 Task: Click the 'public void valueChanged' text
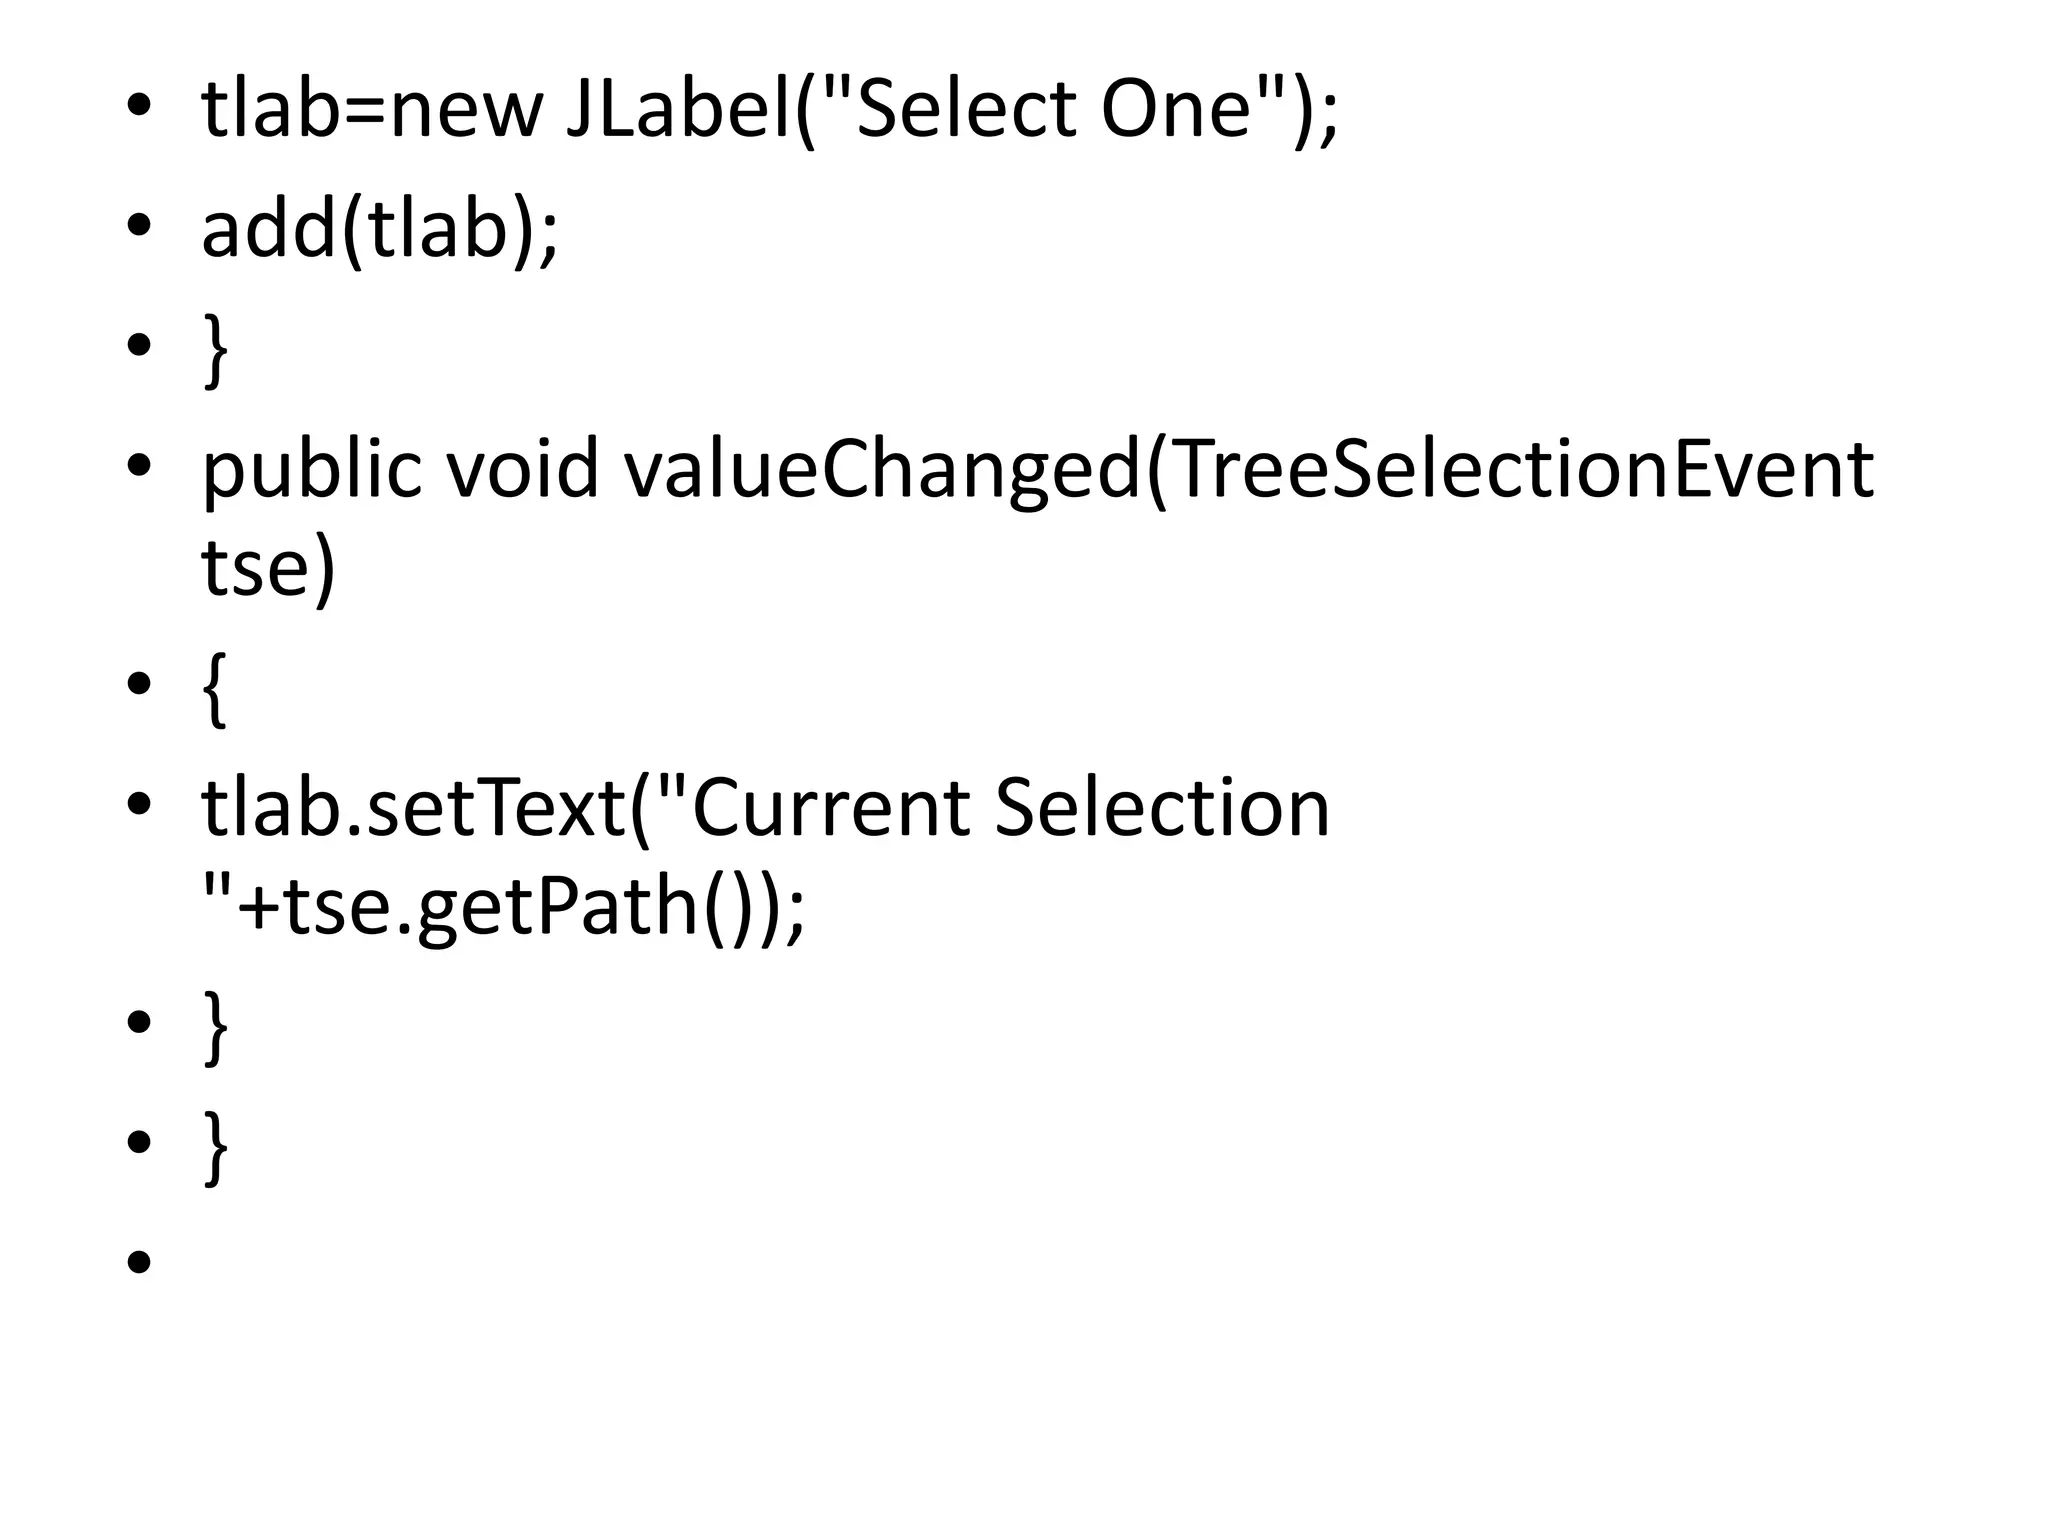click(672, 469)
